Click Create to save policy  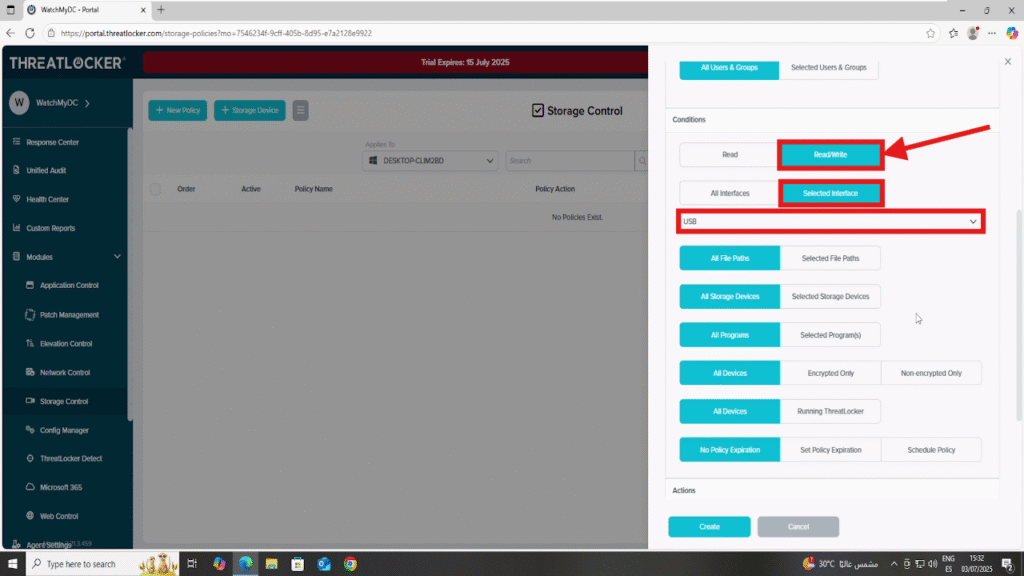(709, 526)
